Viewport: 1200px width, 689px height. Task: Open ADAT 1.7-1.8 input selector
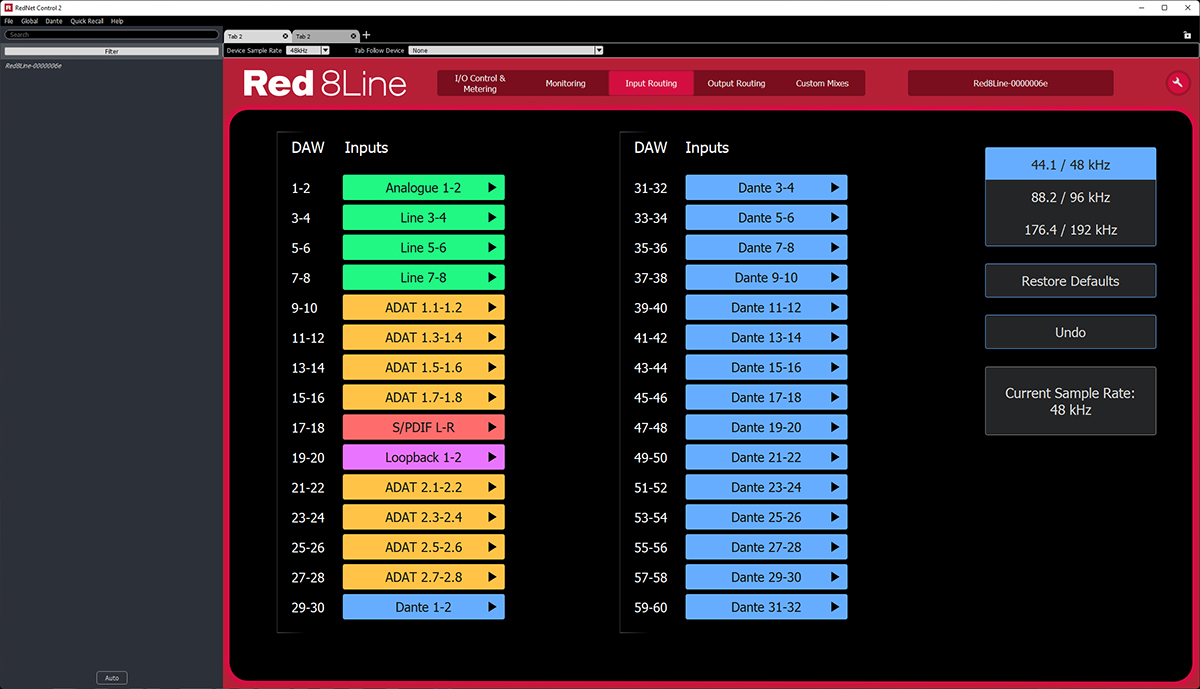423,398
